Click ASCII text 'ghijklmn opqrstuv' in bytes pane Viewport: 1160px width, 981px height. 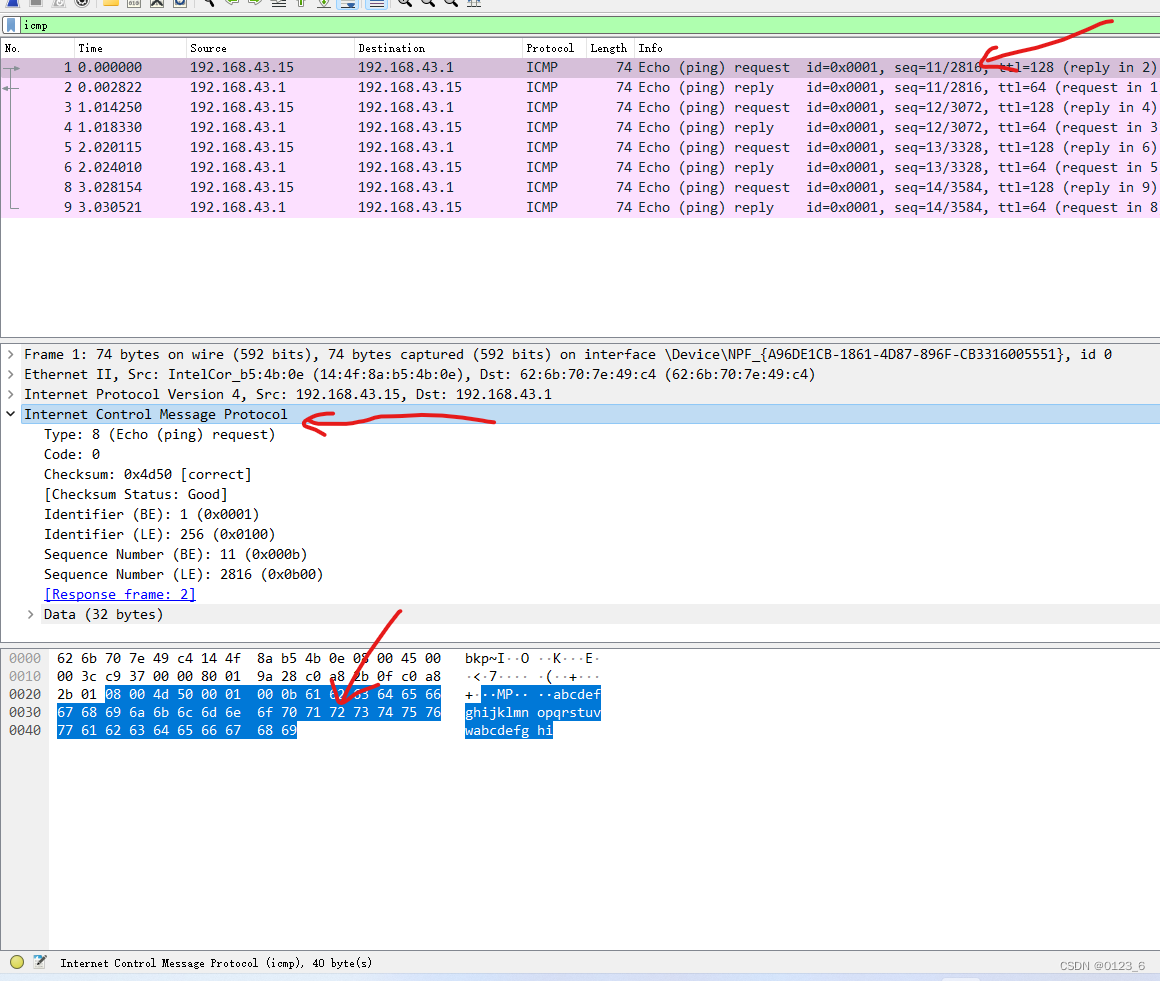pyautogui.click(x=533, y=712)
